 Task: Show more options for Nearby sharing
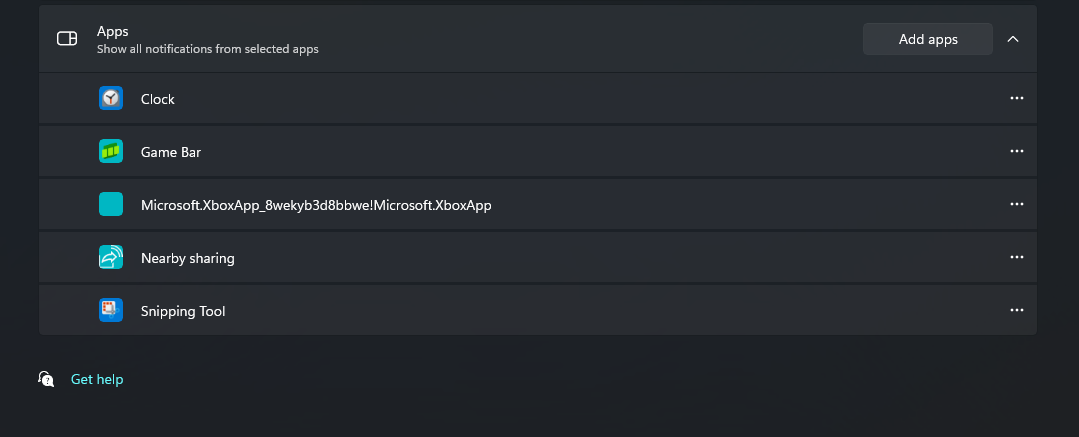click(1016, 257)
